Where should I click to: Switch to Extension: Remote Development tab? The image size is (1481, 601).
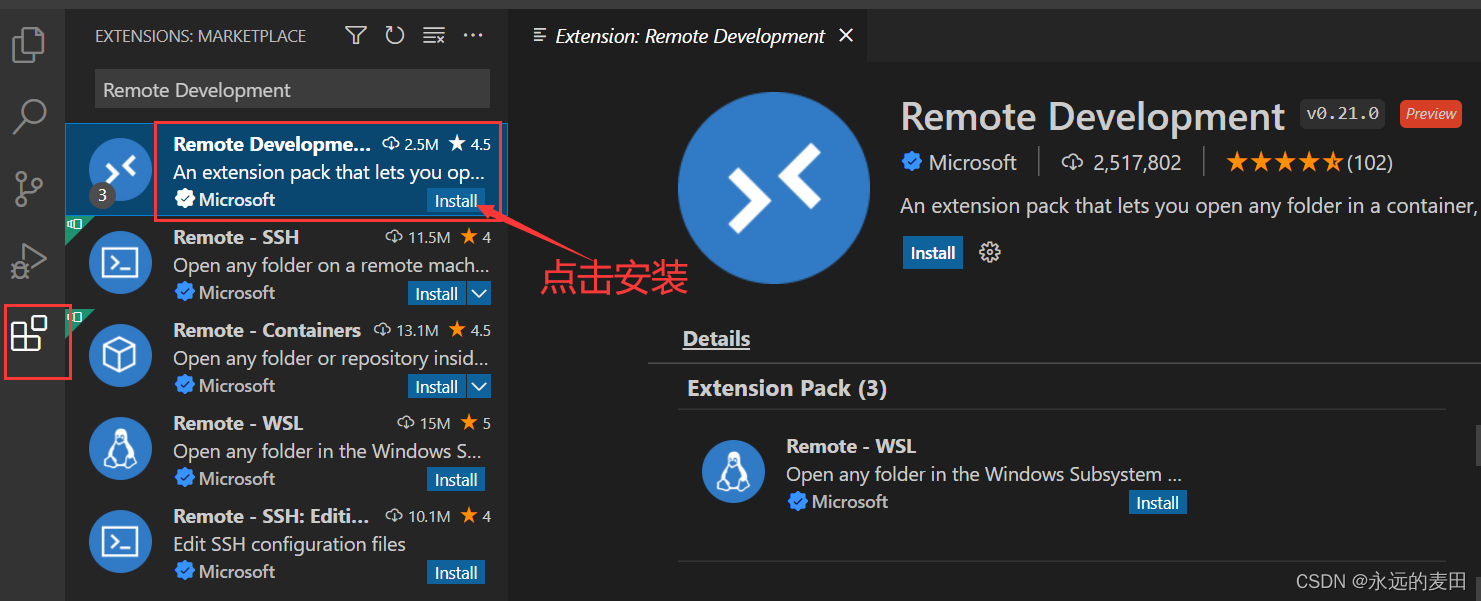(689, 36)
